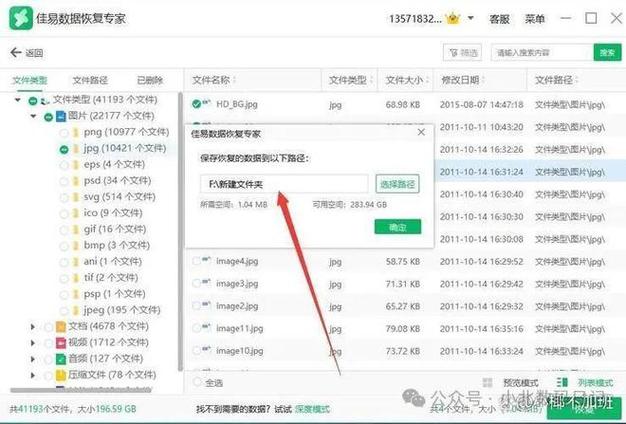
Task: Click the bmp folder icon
Action: 75,246
